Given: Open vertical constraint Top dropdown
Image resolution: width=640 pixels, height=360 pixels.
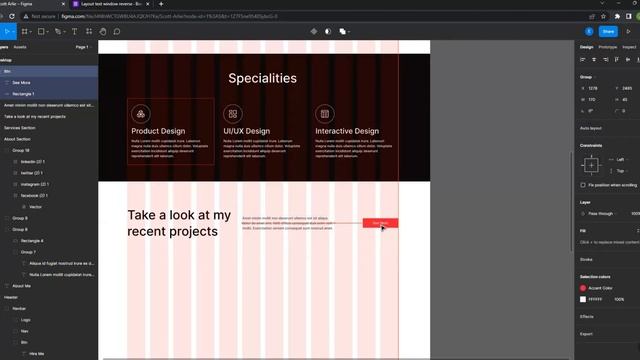Looking at the screenshot, I should pos(620,171).
